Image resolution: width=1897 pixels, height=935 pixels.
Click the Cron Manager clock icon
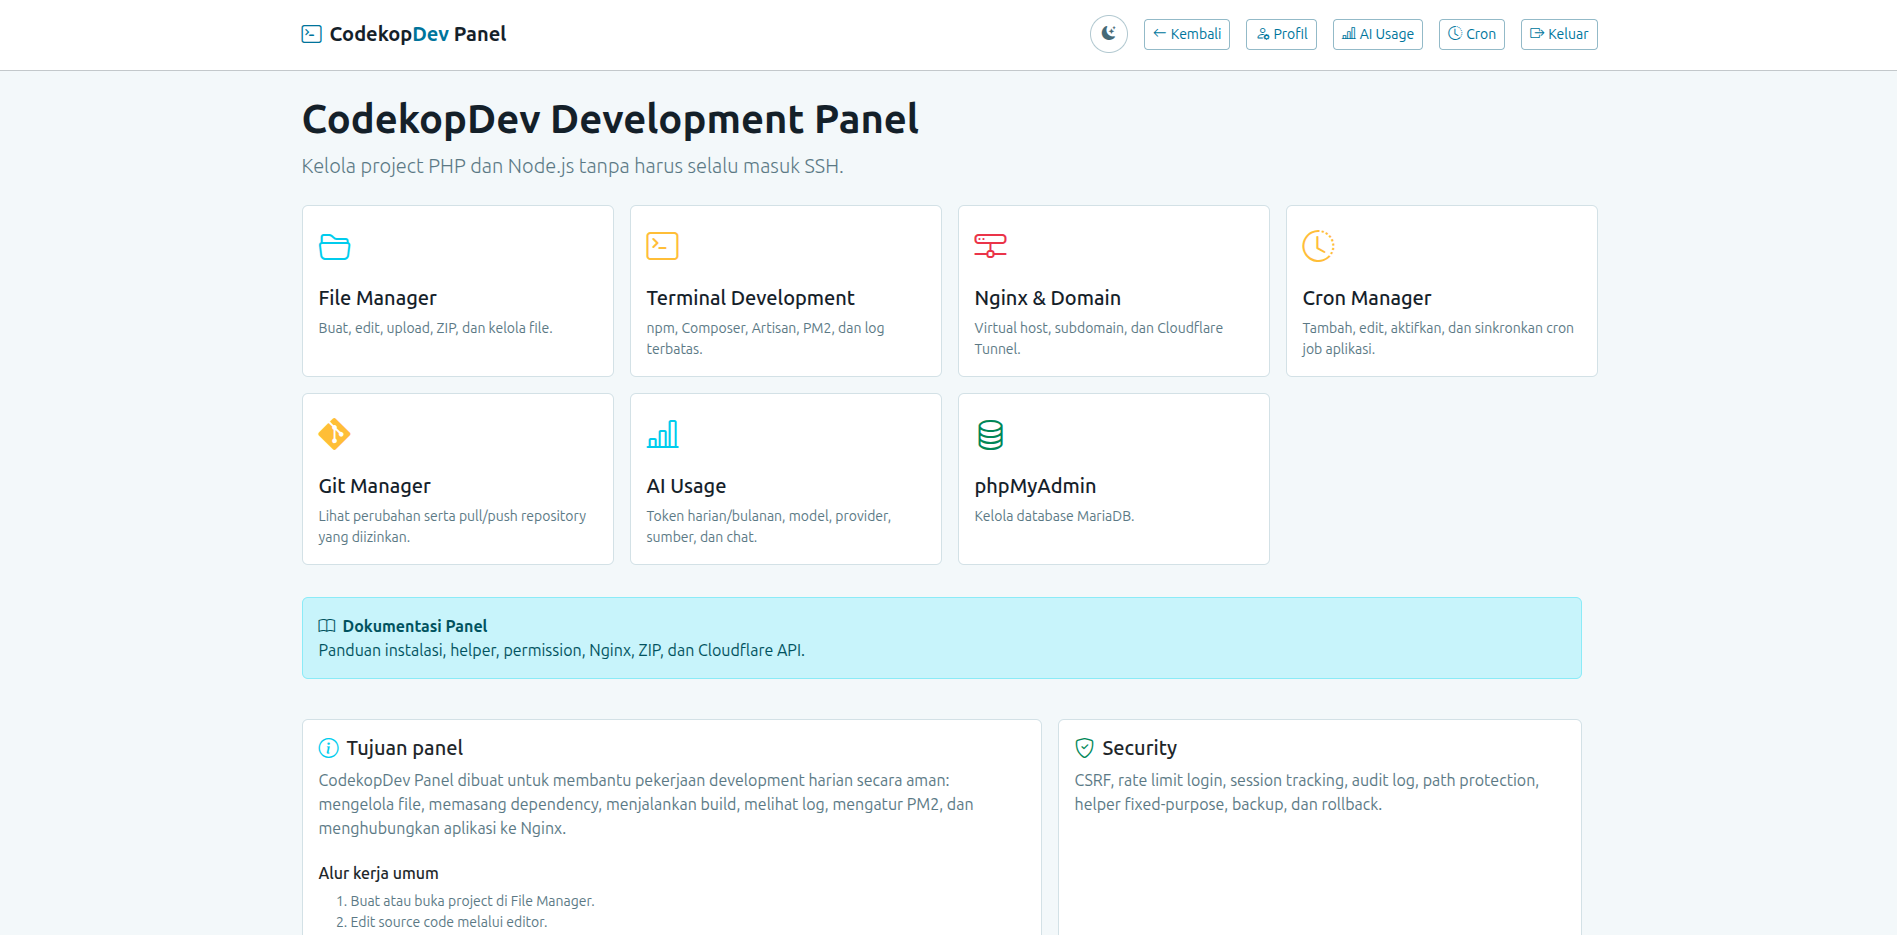coord(1318,246)
